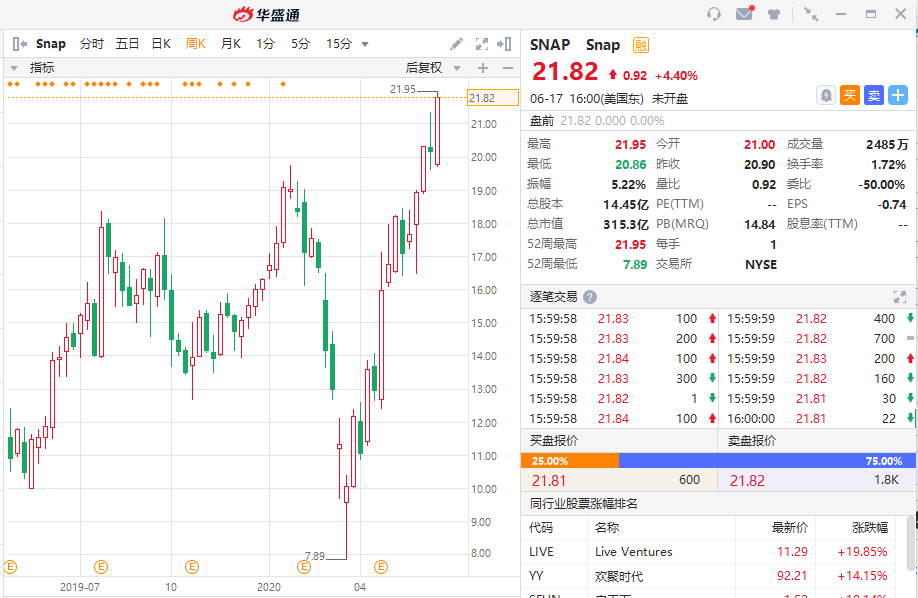Collapse left panel icon beside Snap
Image resolution: width=918 pixels, height=598 pixels.
pos(19,44)
